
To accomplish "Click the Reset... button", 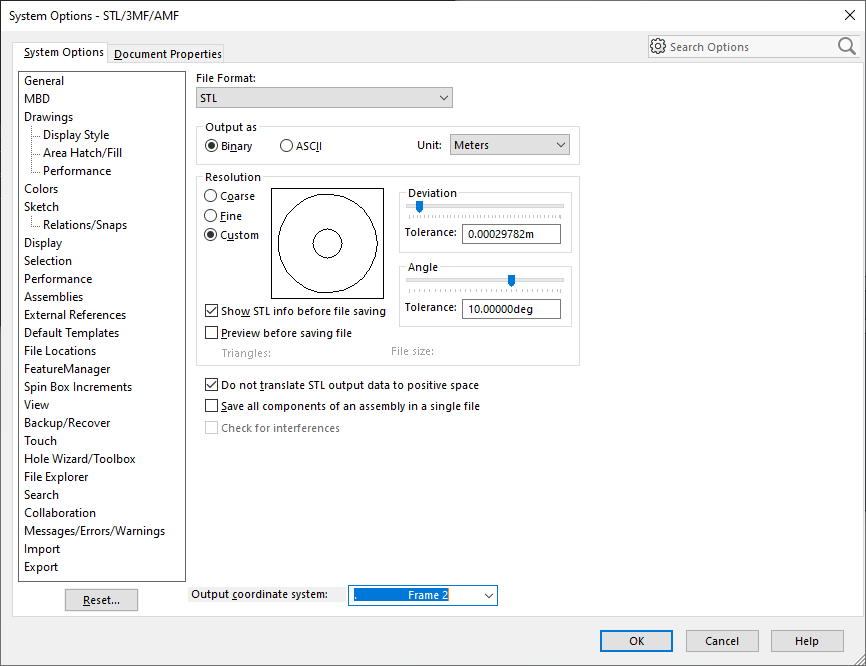I will tap(101, 600).
